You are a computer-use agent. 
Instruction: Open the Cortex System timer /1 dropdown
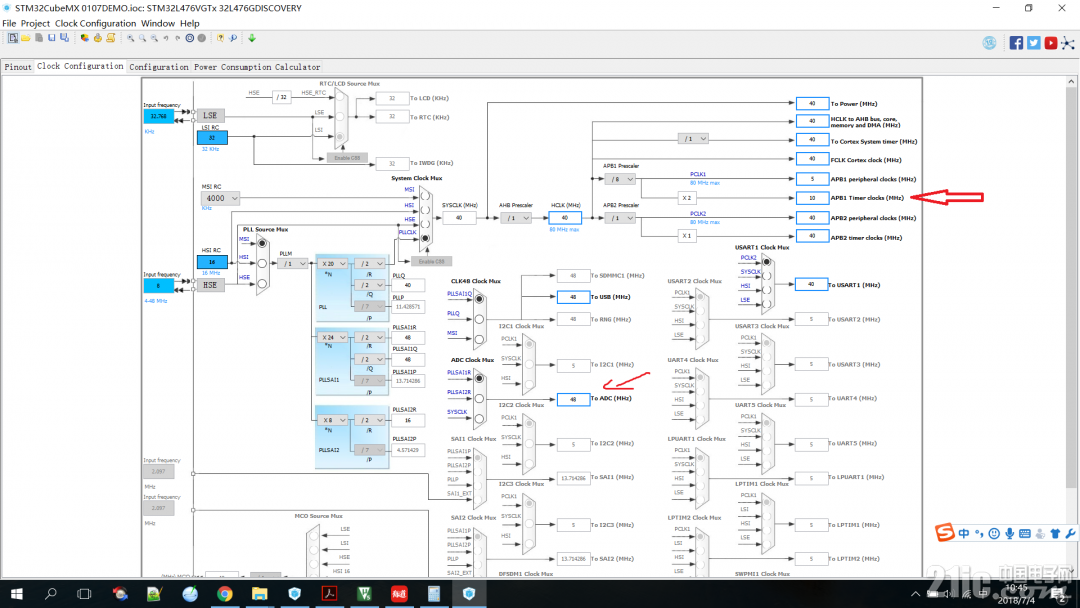coord(693,139)
